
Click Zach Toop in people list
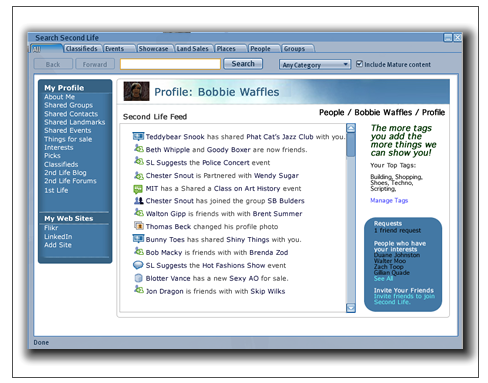click(x=388, y=267)
